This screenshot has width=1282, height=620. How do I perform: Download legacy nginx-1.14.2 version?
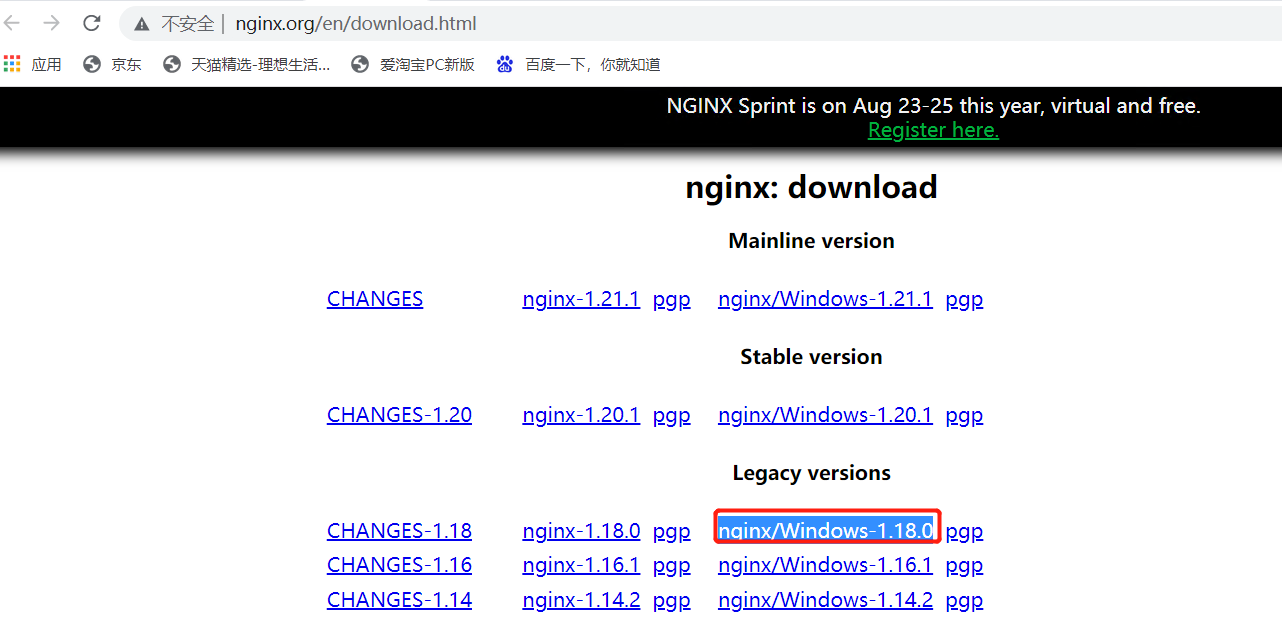coord(581,599)
